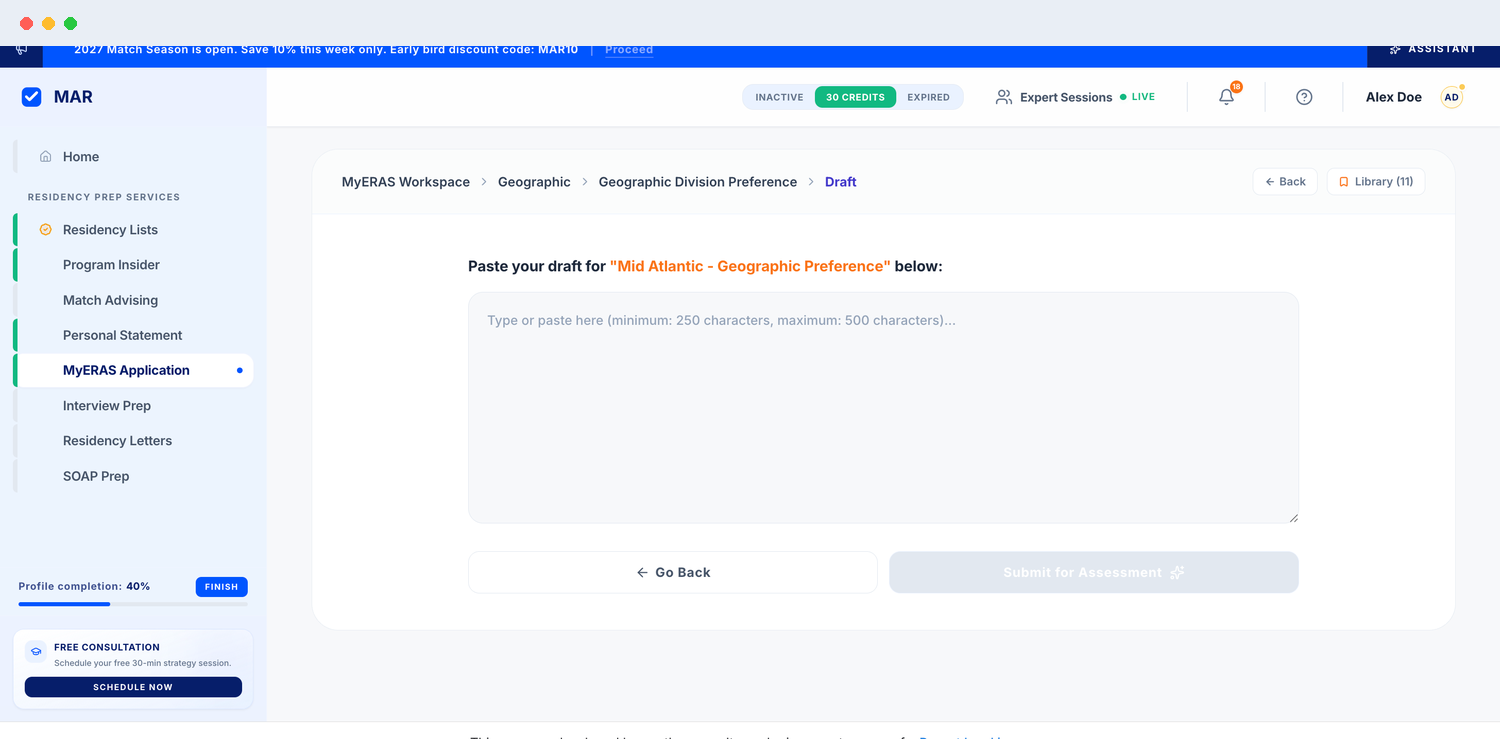
Task: Click Geographic Division Preference breadcrumb
Action: (x=698, y=182)
